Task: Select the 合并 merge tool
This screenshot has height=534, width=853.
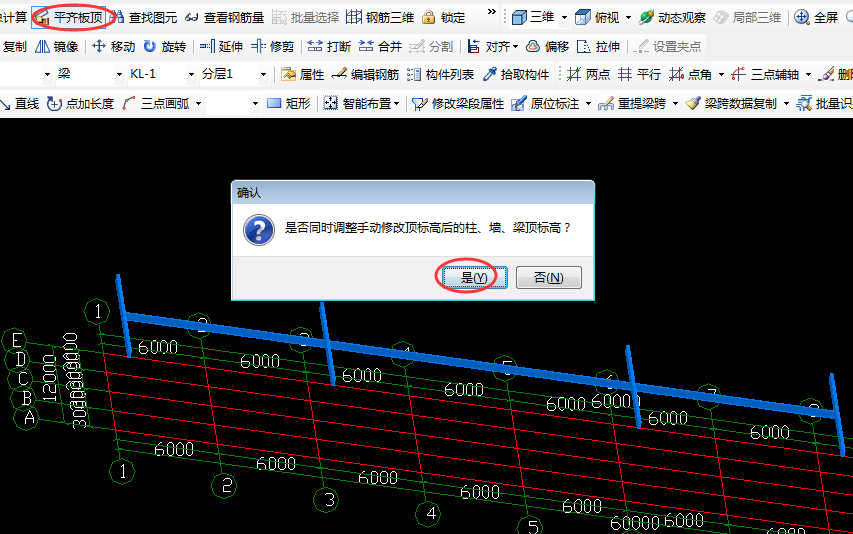Action: pos(380,47)
